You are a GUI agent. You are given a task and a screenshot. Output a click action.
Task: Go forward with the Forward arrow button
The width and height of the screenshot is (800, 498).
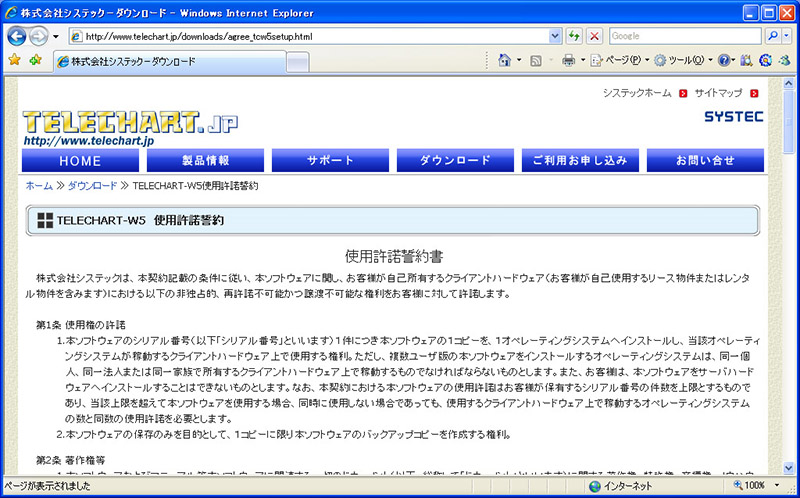pyautogui.click(x=38, y=36)
